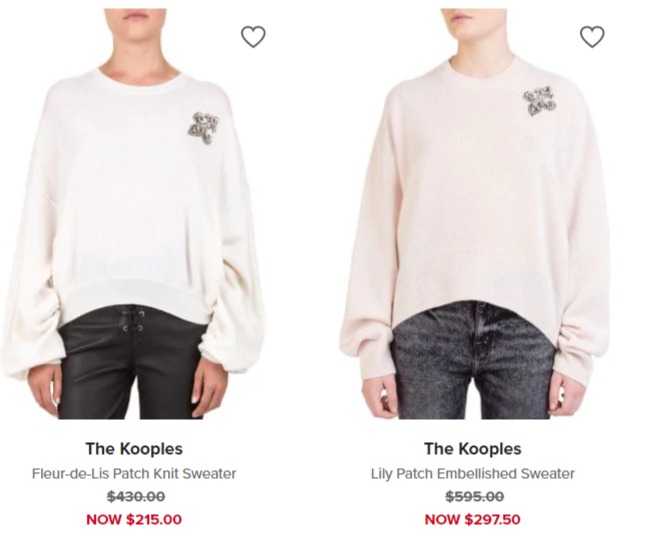Tap heart icon on Lily Patch sweater
The image size is (646, 543).
point(592,37)
